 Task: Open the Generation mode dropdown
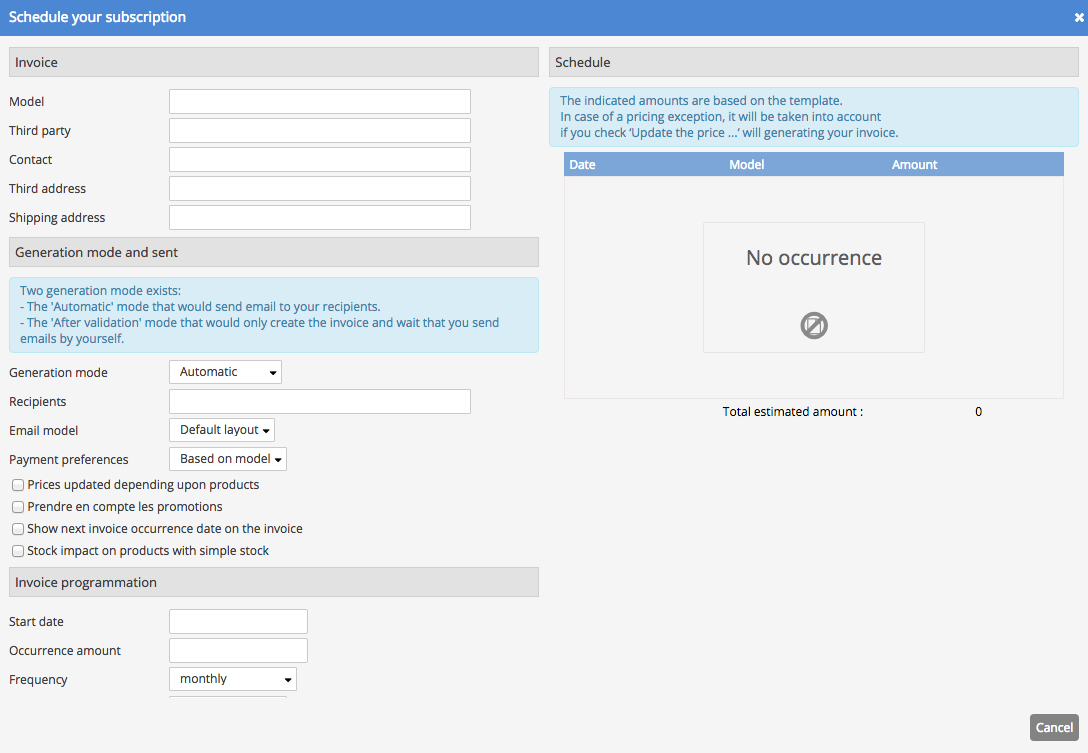226,372
